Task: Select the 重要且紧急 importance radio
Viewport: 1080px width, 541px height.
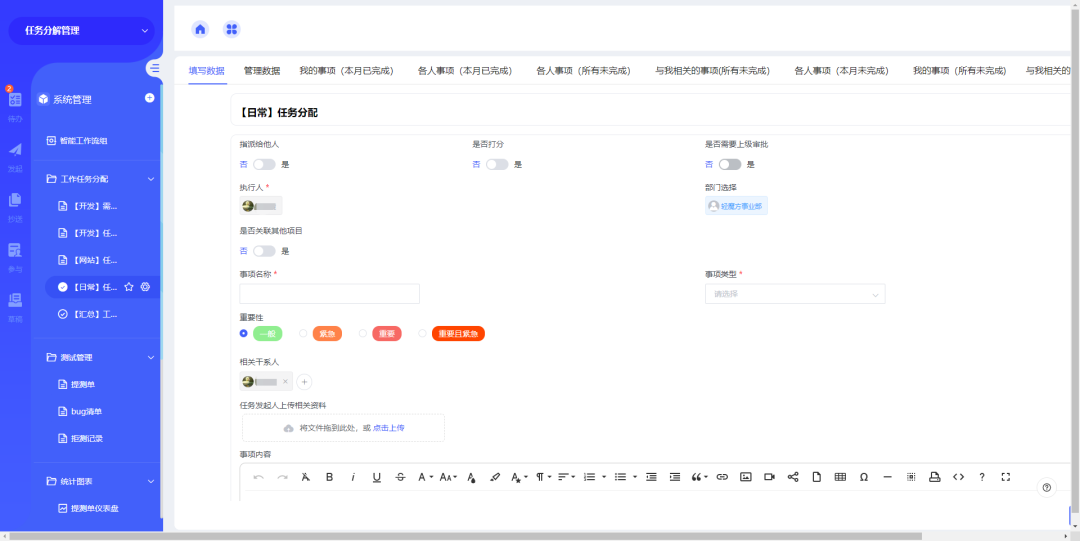Action: click(422, 334)
